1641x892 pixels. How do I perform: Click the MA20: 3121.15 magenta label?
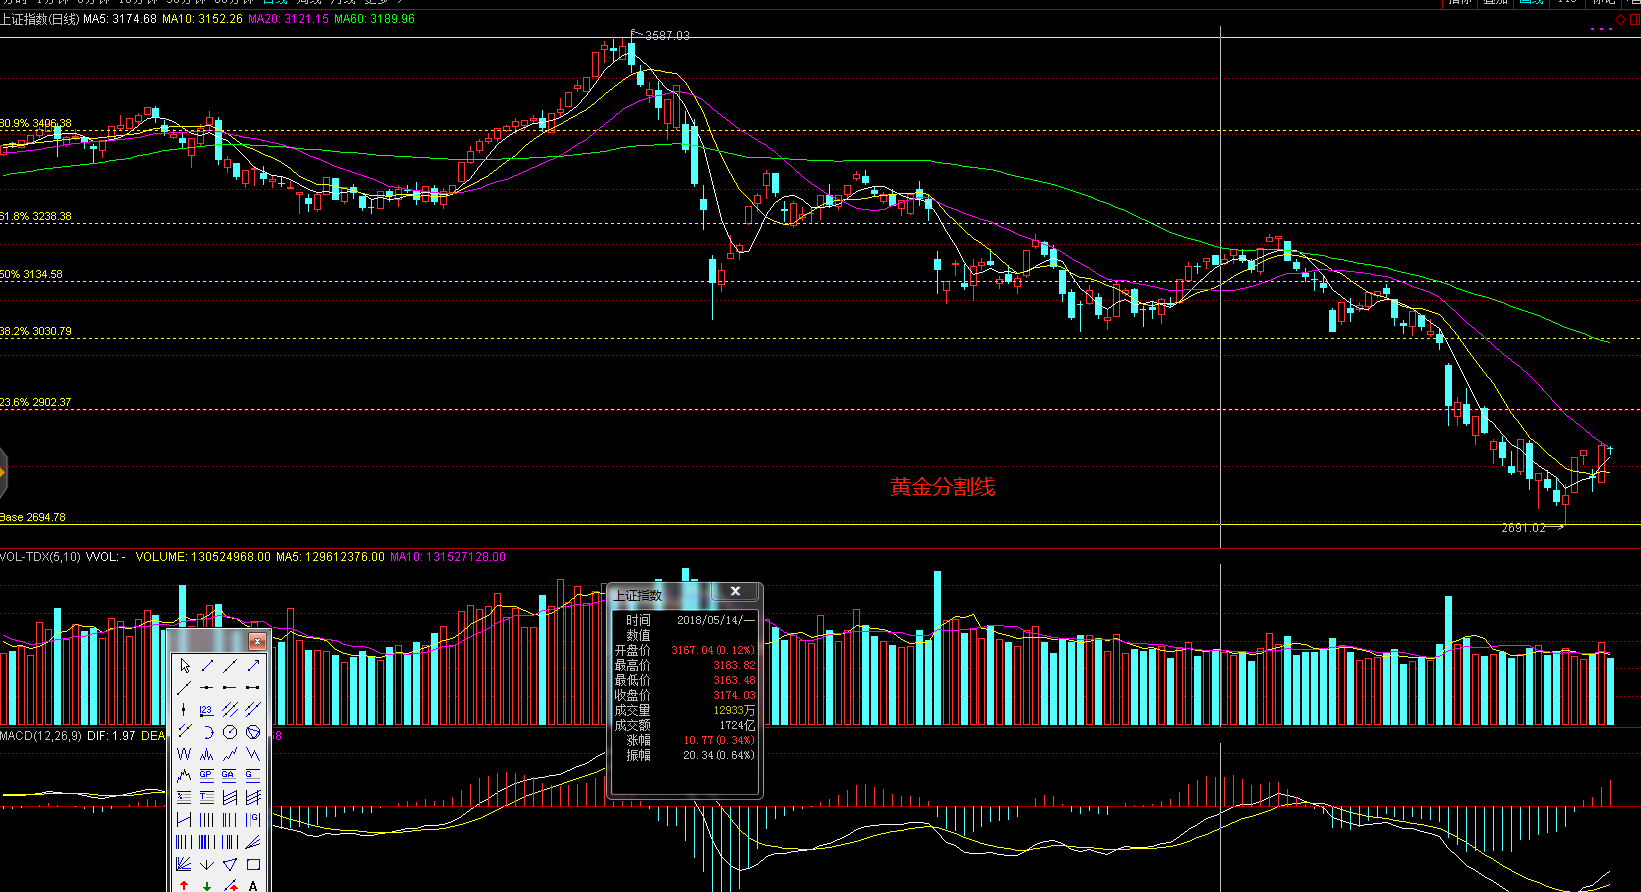(x=288, y=19)
